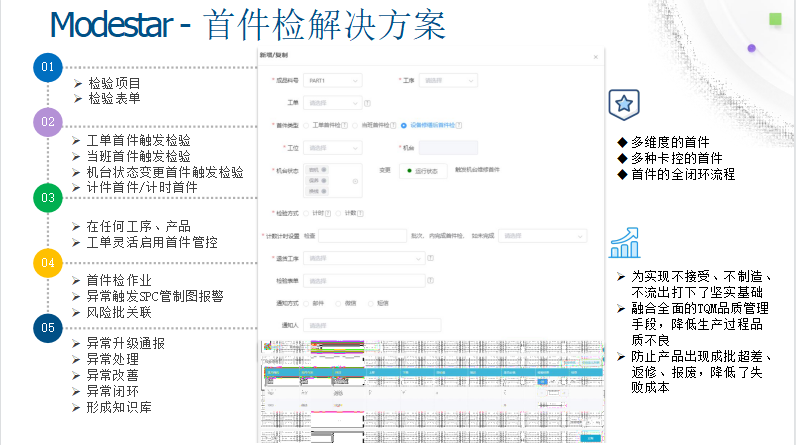The height and width of the screenshot is (445, 796).
Task: Click 异常升级通报 bullet text
Action: coord(125,344)
